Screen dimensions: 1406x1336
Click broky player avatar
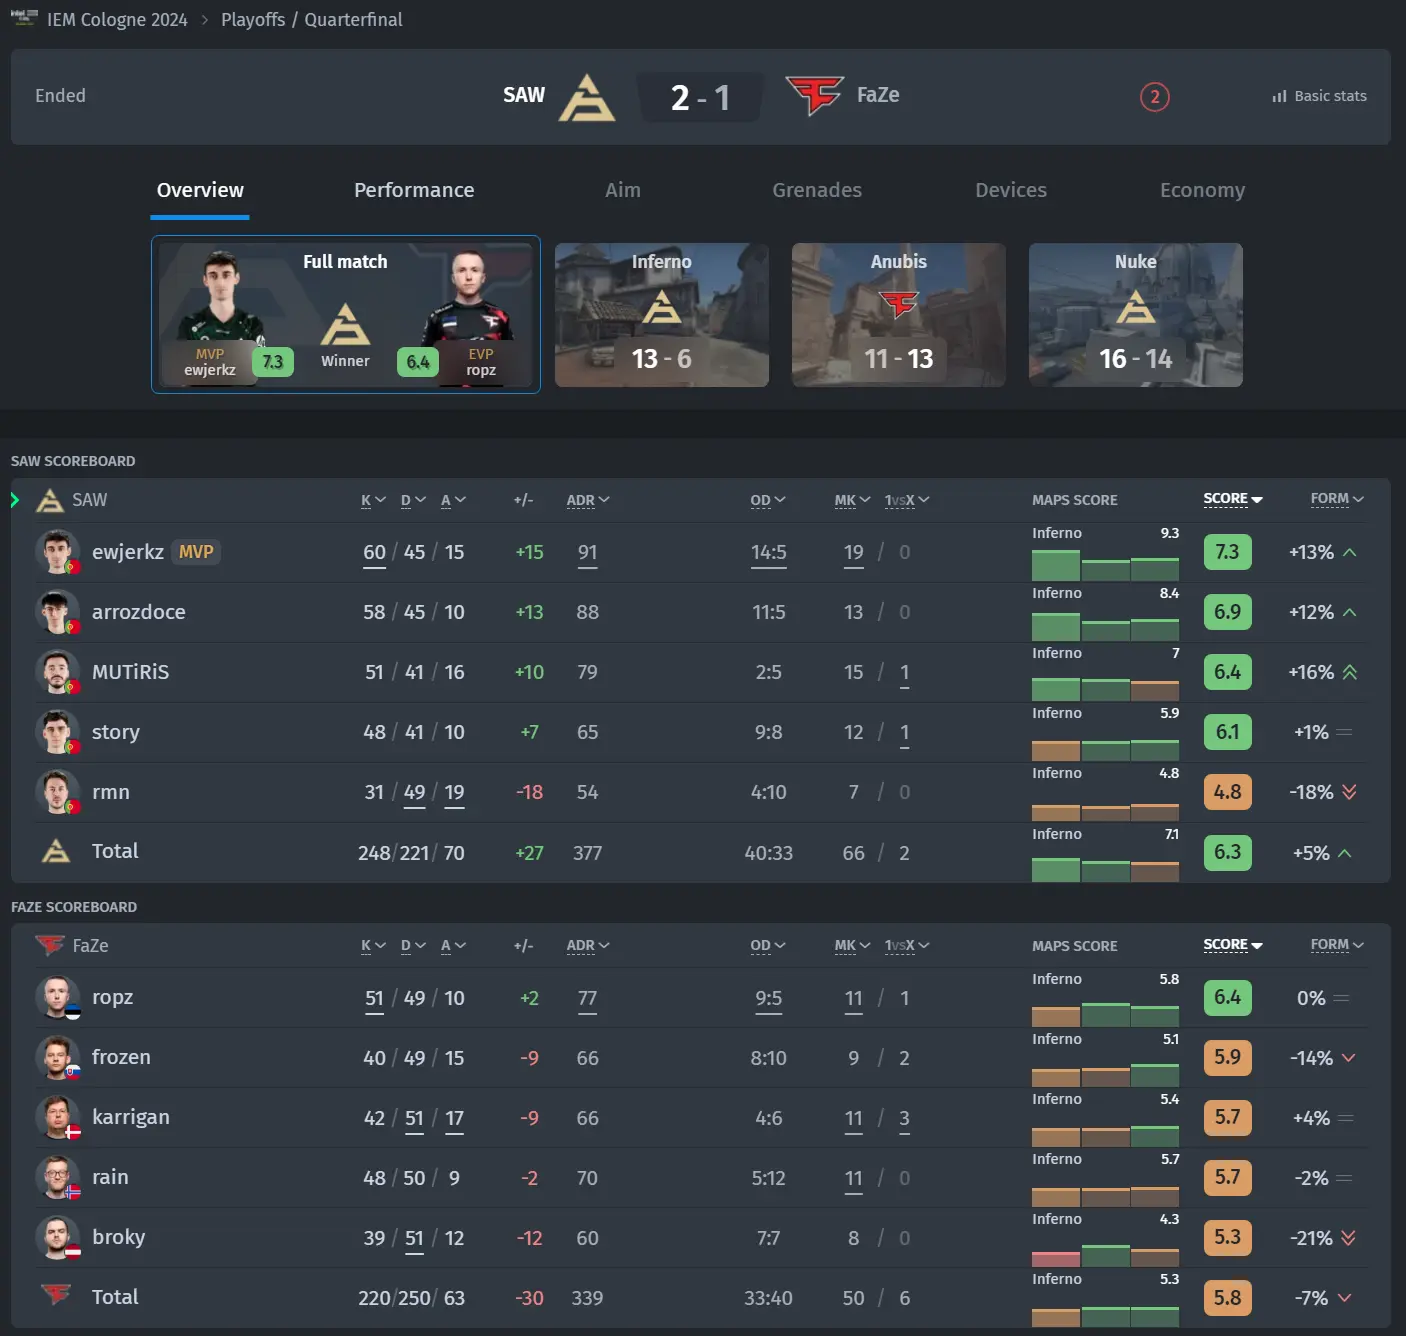pyautogui.click(x=57, y=1237)
